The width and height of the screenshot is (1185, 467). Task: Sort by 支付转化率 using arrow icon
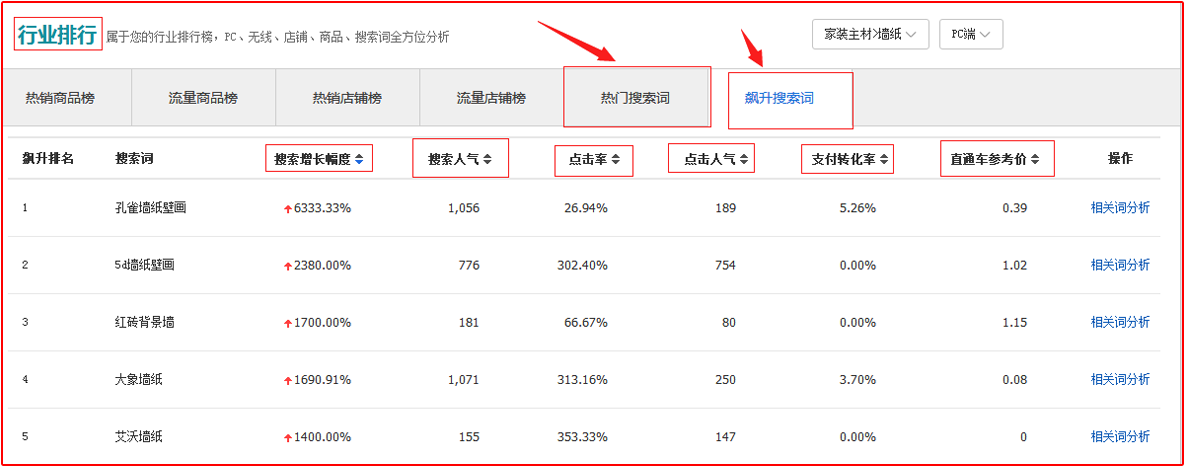884,159
